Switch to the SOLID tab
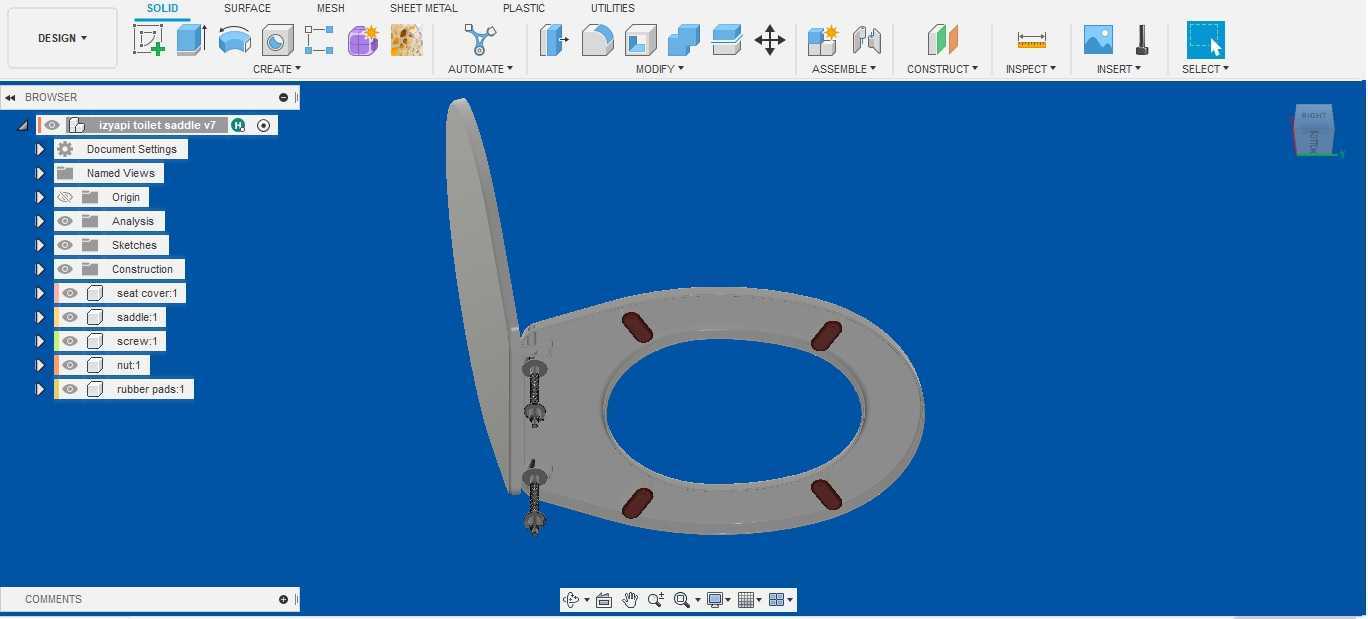Viewport: 1368px width, 619px height. click(162, 8)
